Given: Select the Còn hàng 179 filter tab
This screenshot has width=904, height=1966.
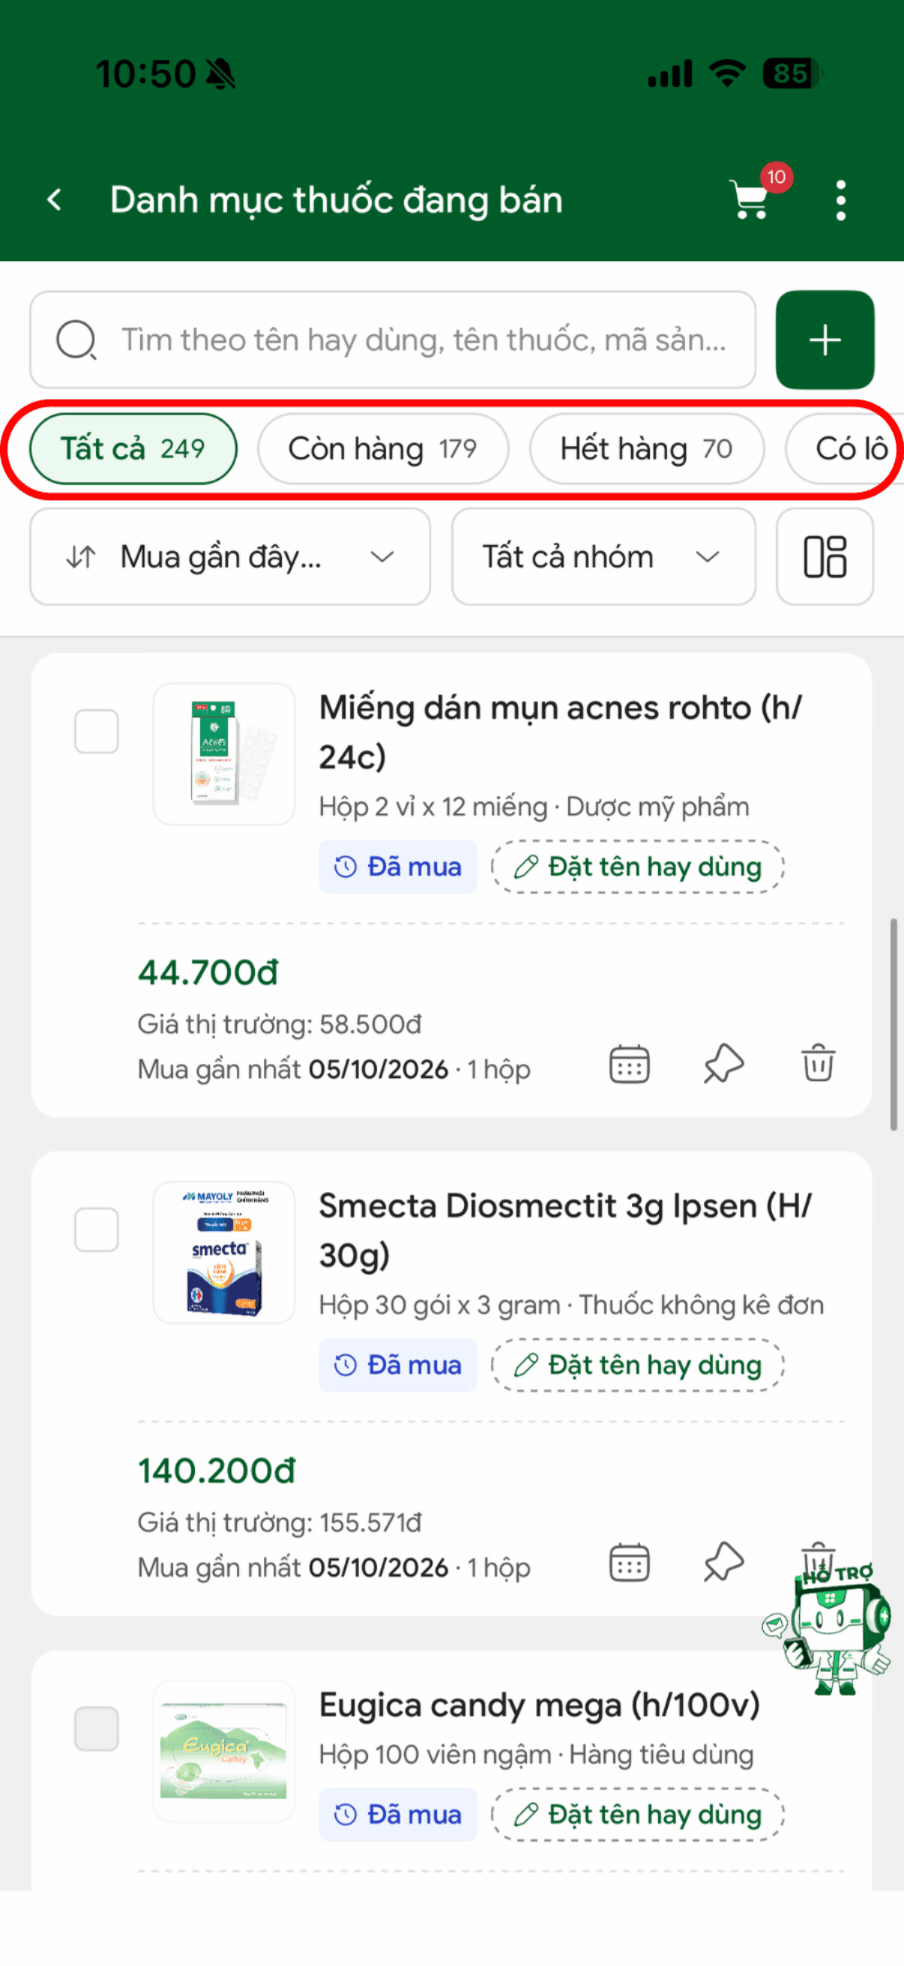Looking at the screenshot, I should (383, 449).
